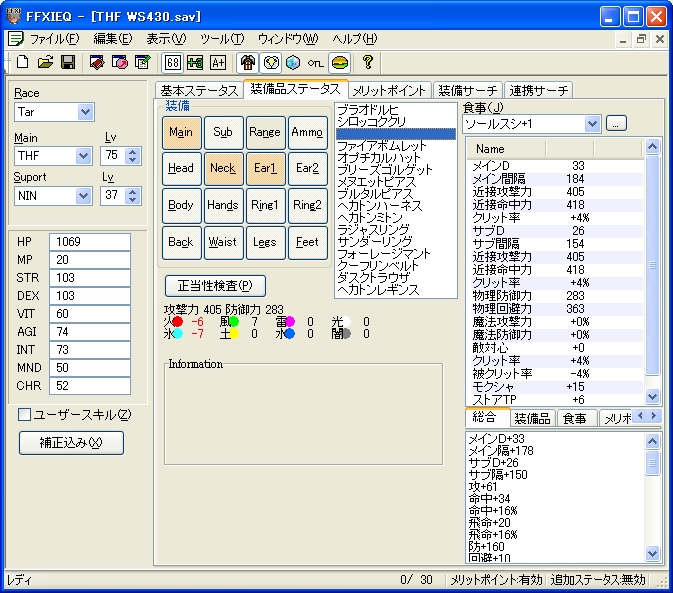Save with the floppy disk icon

[x=68, y=63]
